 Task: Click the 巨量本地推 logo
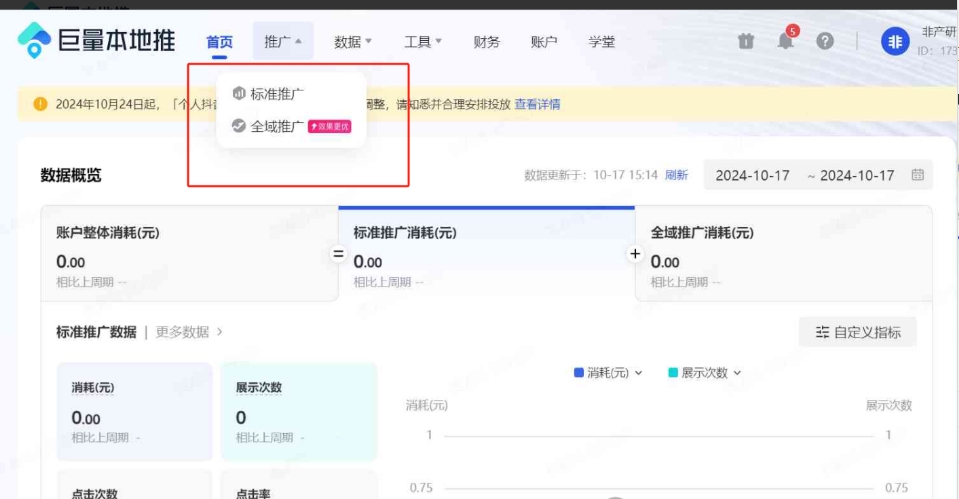(96, 40)
